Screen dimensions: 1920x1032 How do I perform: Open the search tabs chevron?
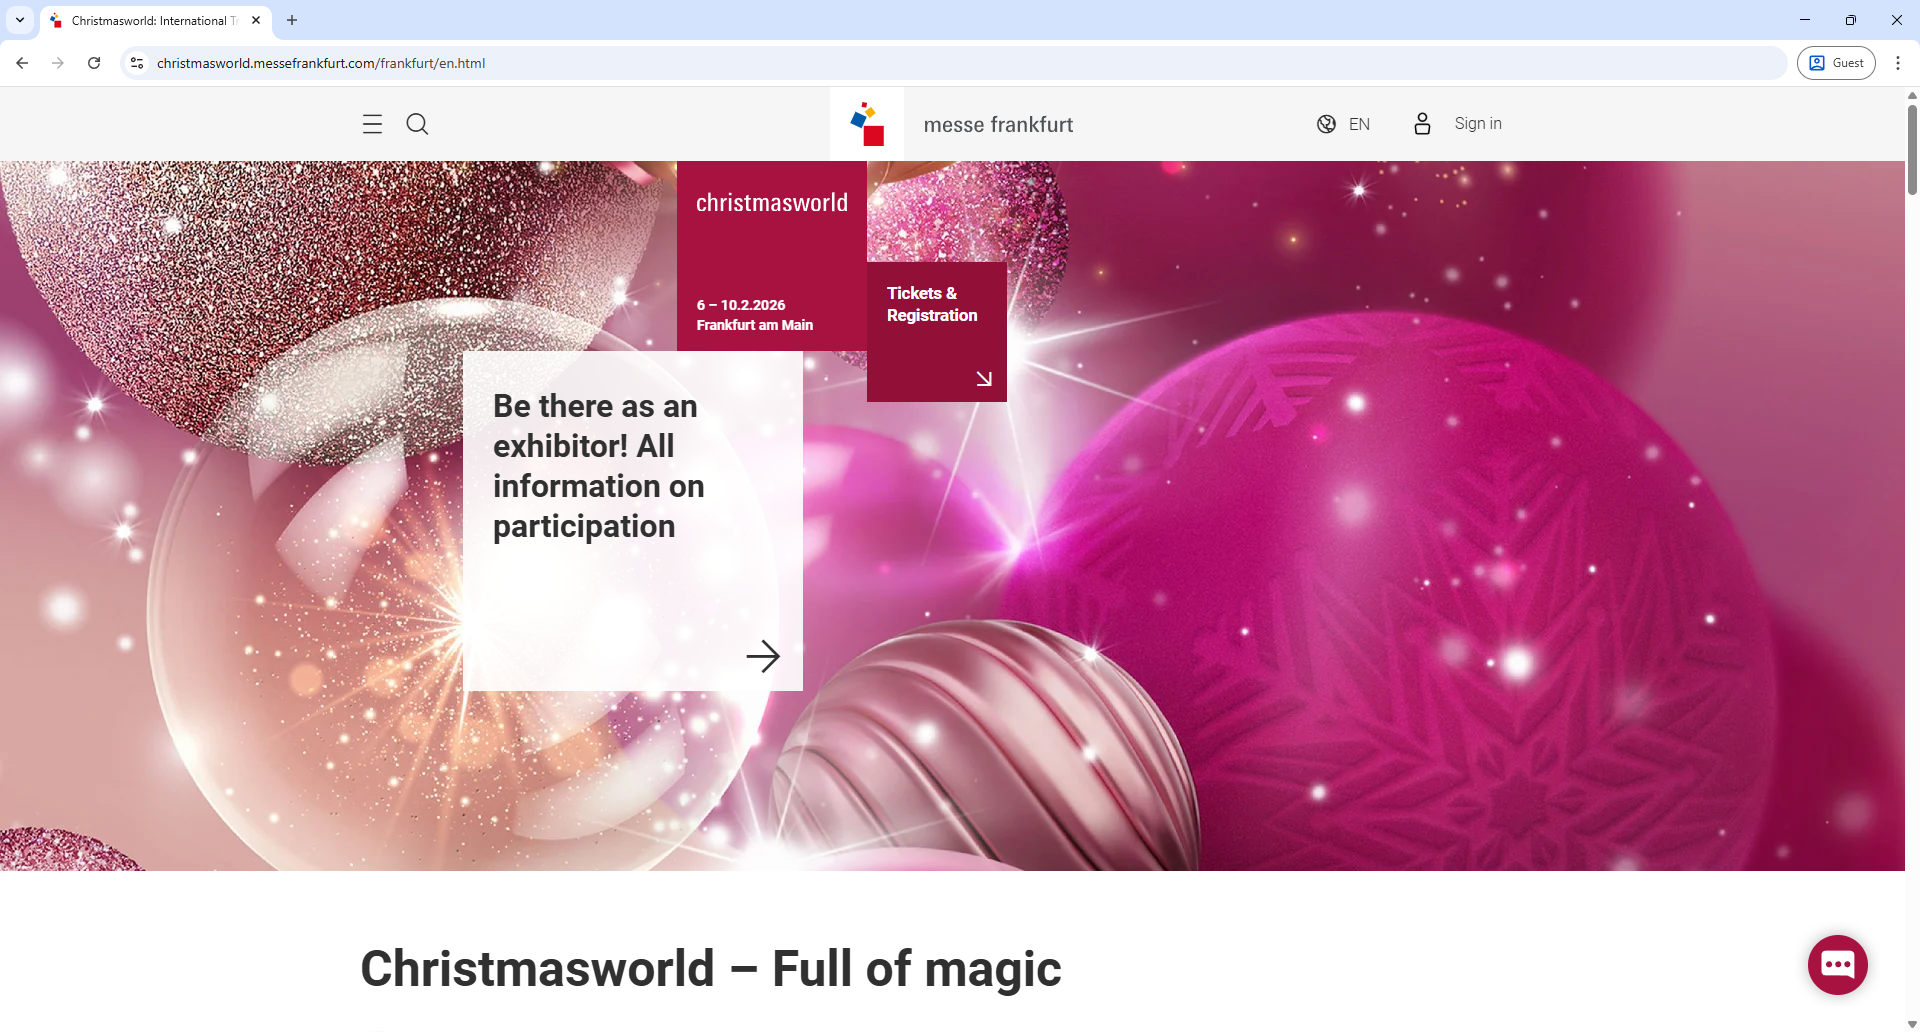(19, 20)
